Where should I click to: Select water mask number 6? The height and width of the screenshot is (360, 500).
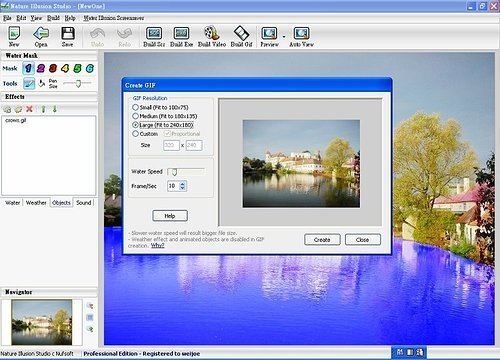click(x=90, y=68)
